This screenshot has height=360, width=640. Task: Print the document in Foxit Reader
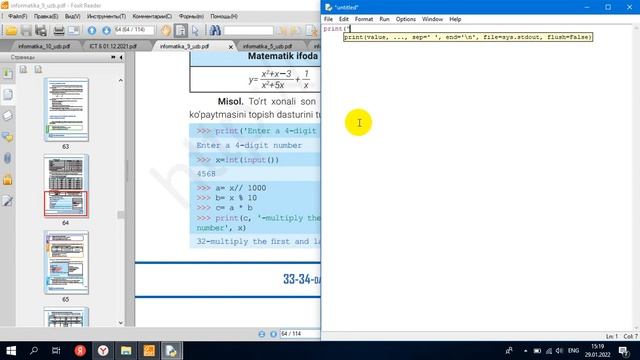59,31
